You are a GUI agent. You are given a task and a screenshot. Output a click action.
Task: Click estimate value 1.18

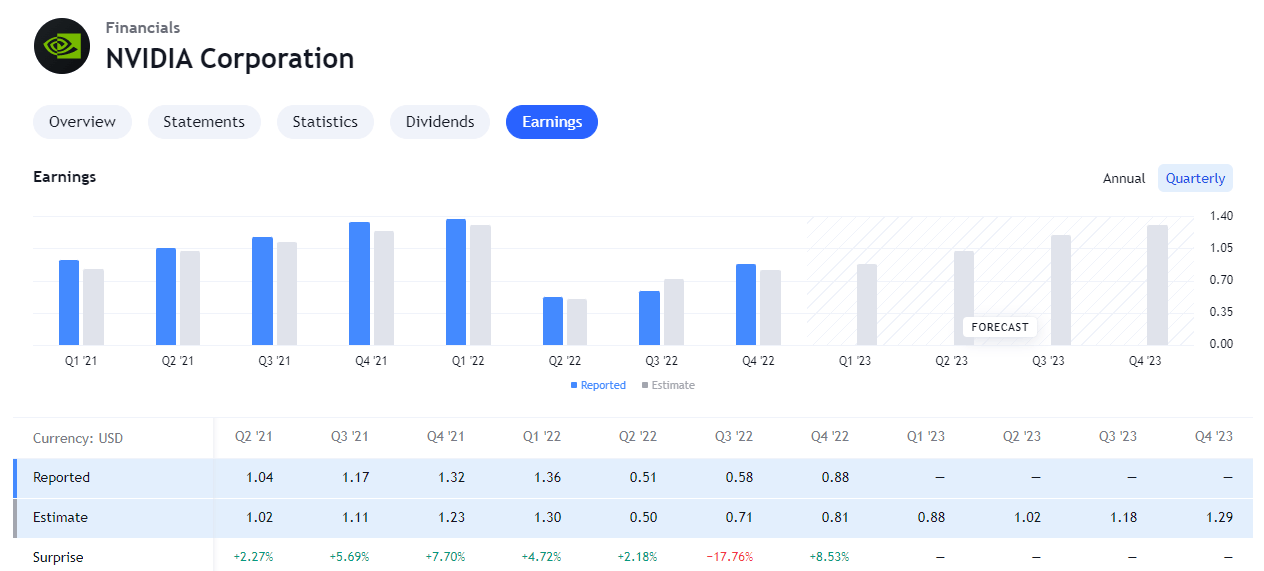click(x=1123, y=517)
